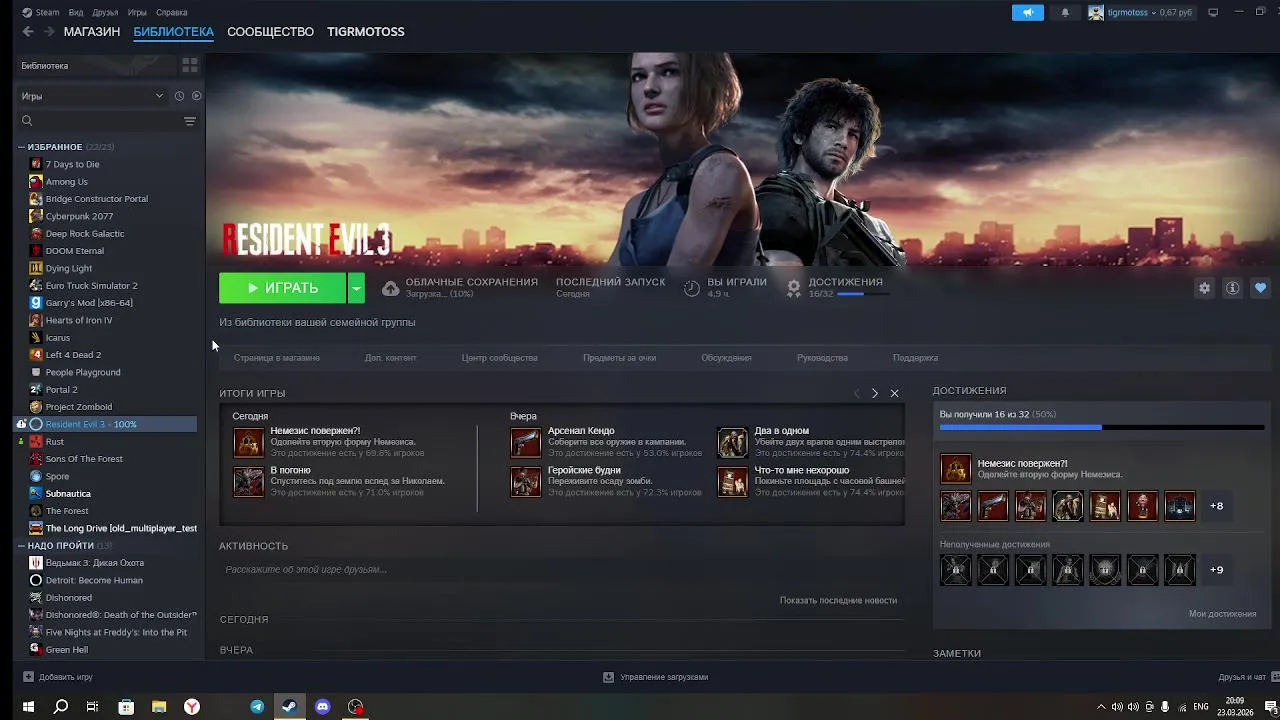The width and height of the screenshot is (1280, 720).
Task: Open the Vid (View) menu
Action: (76, 13)
